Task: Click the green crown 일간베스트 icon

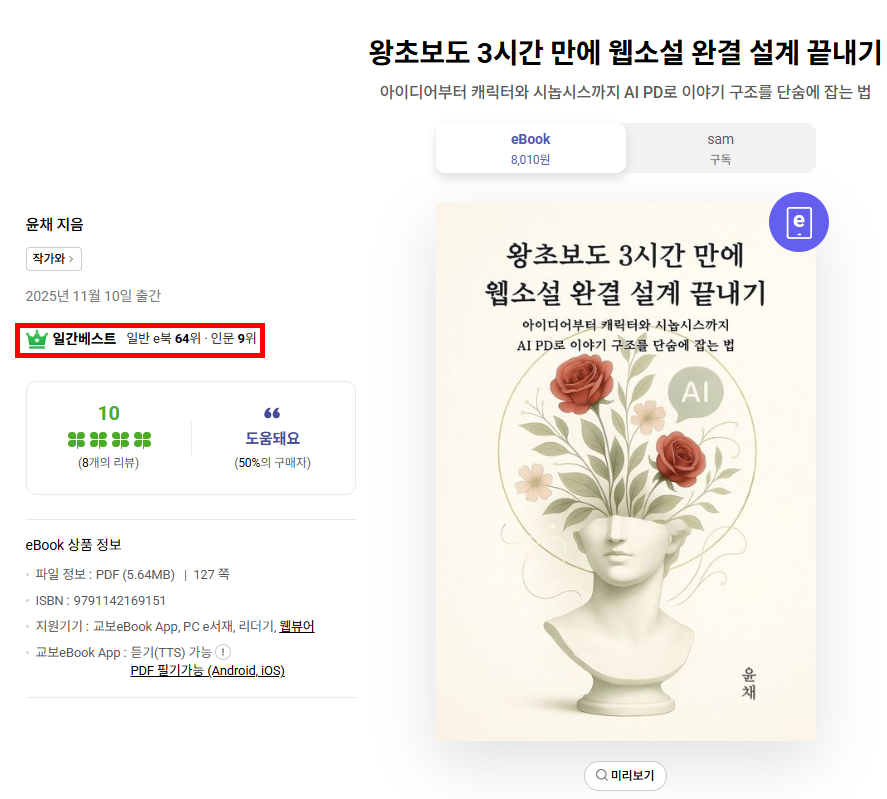Action: tap(37, 339)
